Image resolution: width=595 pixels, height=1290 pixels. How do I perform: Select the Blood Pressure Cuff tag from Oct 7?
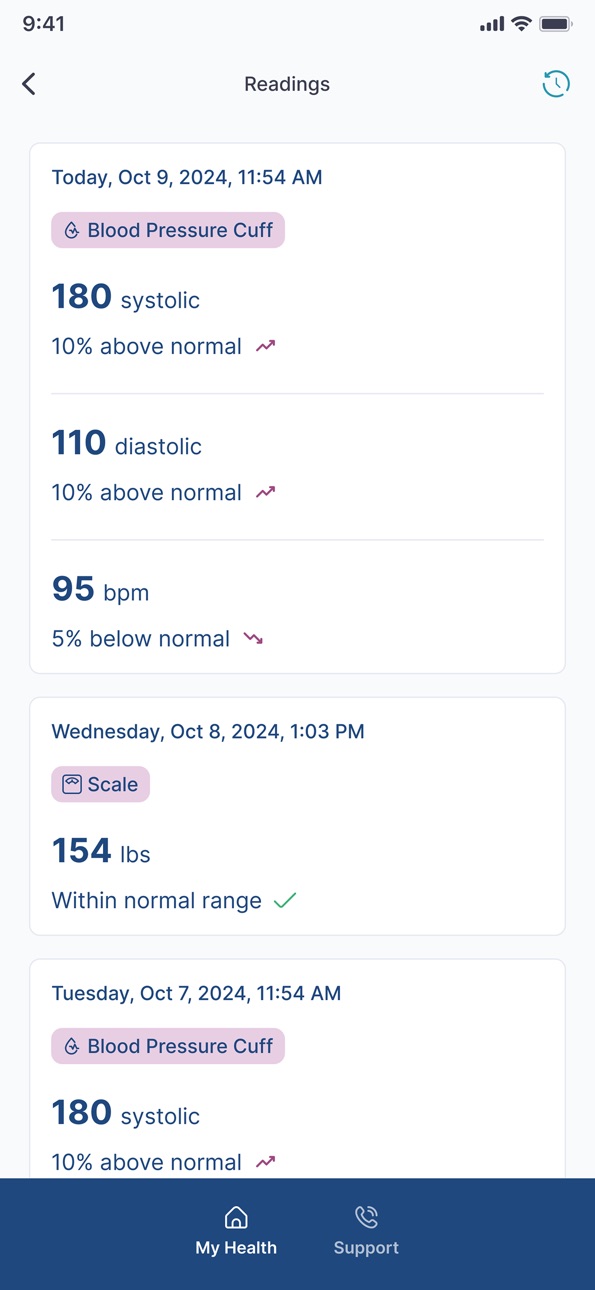click(168, 1046)
